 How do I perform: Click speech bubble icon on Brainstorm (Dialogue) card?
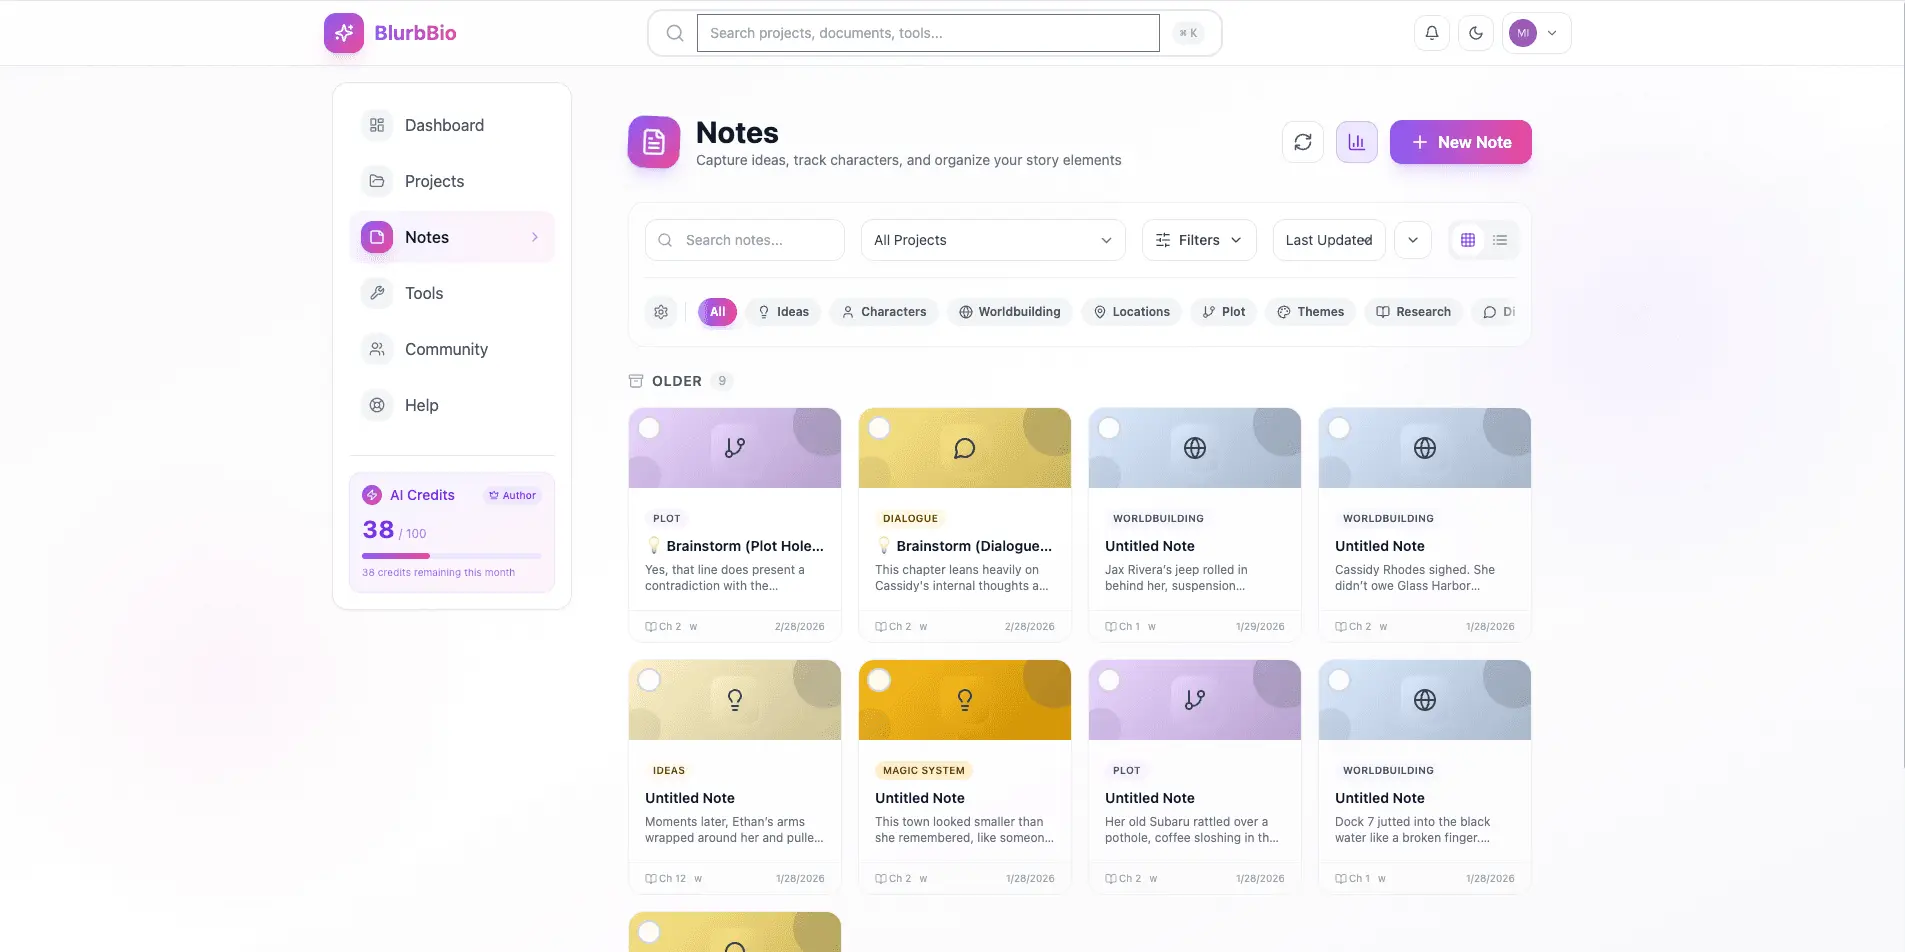click(965, 448)
